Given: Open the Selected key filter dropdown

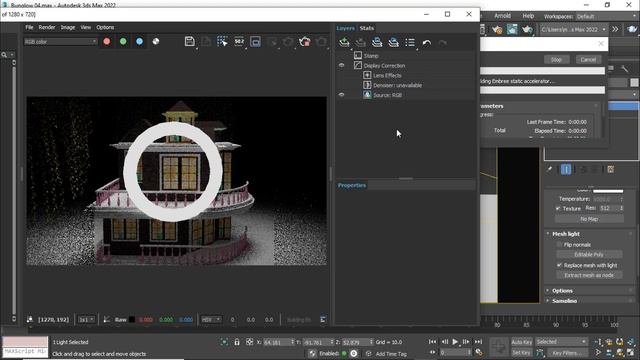Looking at the screenshot, I should coord(561,342).
